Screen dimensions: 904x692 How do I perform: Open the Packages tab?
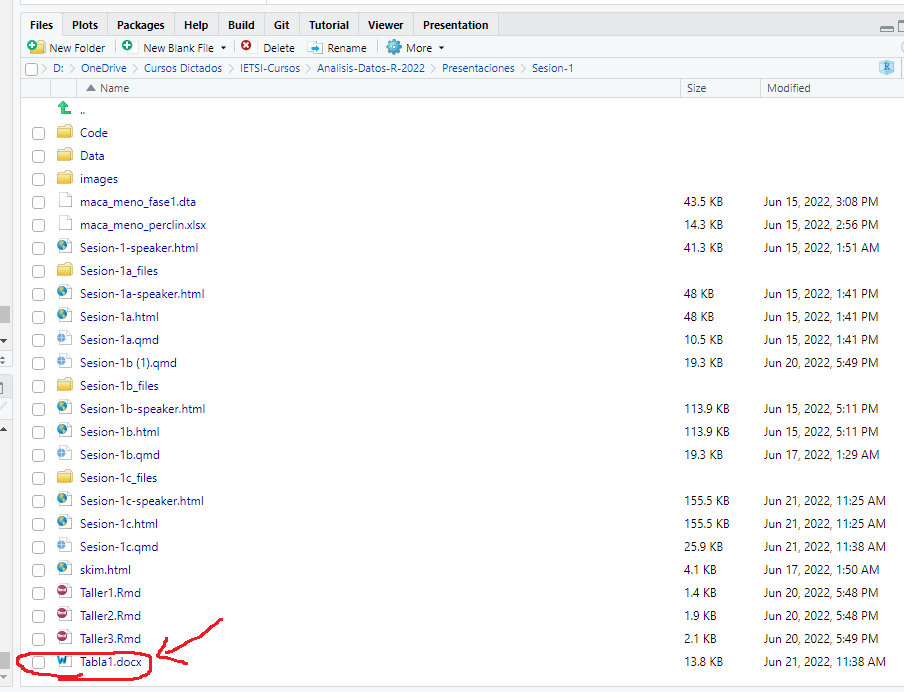click(x=140, y=25)
